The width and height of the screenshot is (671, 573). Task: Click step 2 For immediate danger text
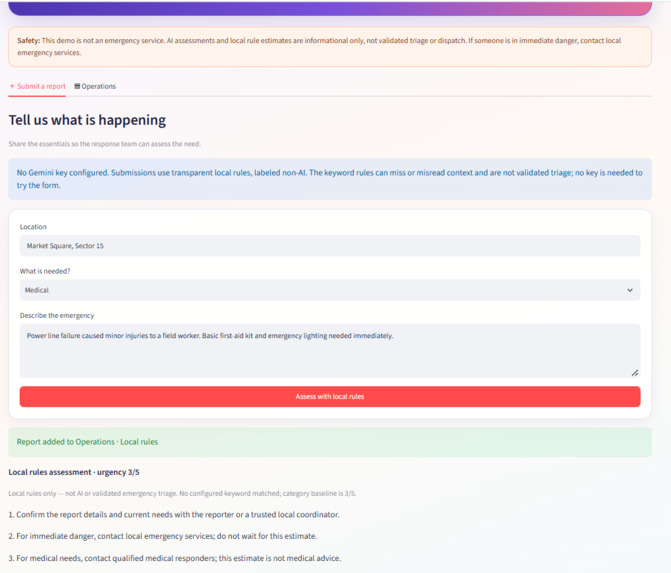click(x=163, y=536)
